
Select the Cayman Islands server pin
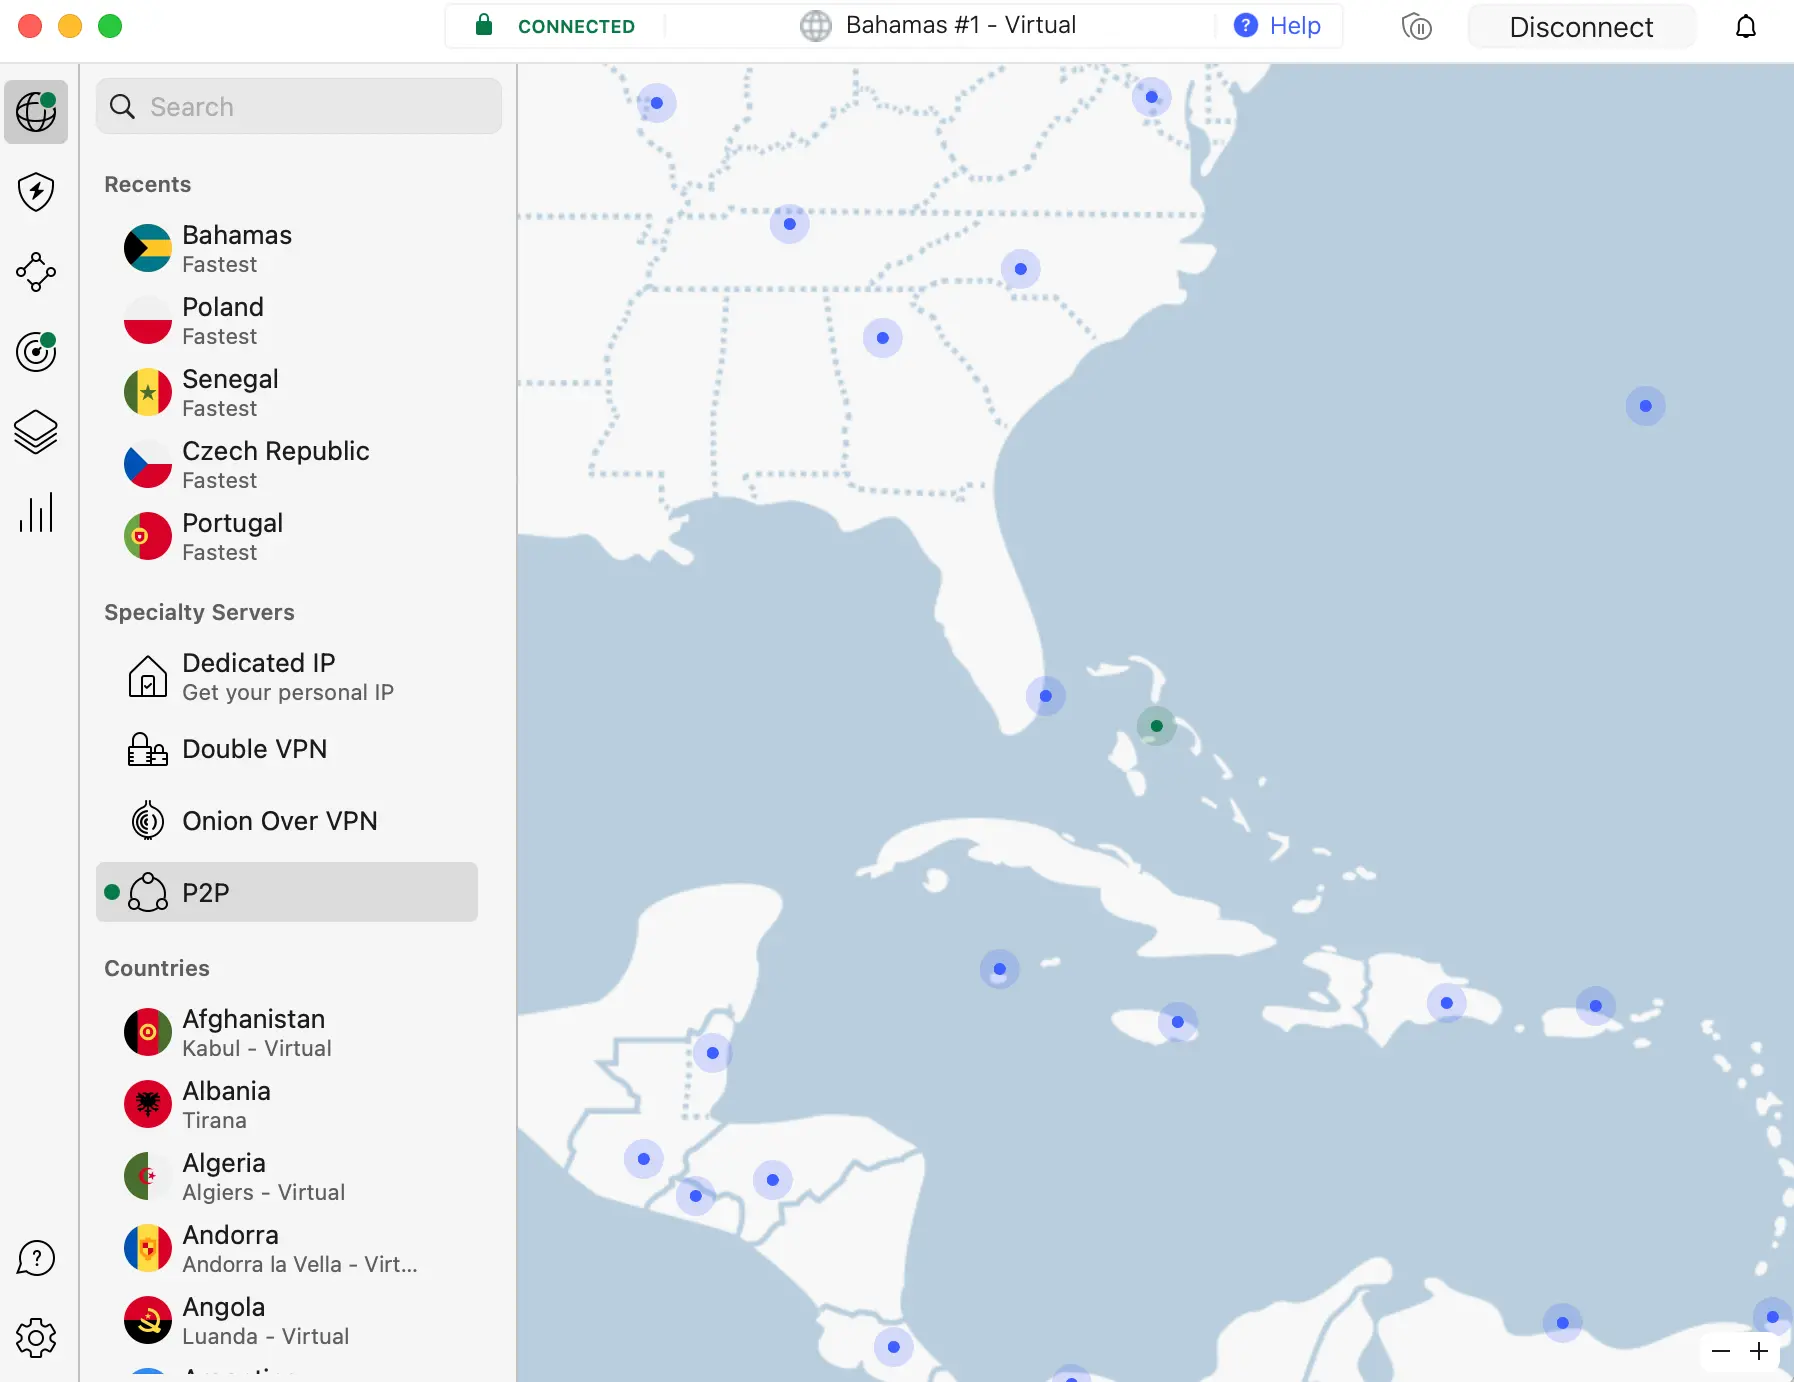(x=1000, y=969)
